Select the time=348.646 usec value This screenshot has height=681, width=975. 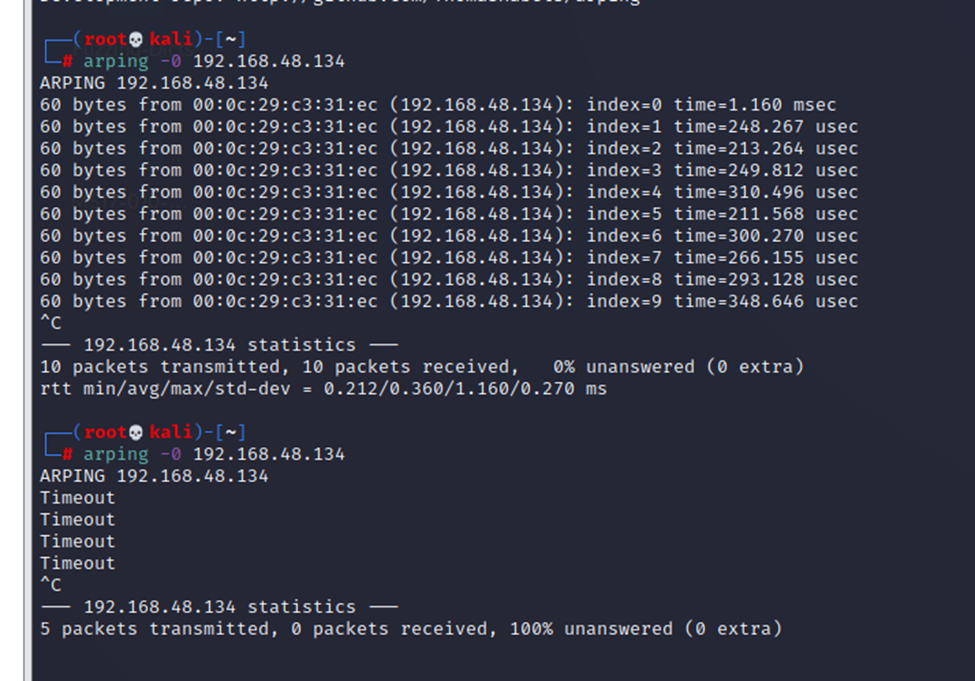pyautogui.click(x=766, y=301)
